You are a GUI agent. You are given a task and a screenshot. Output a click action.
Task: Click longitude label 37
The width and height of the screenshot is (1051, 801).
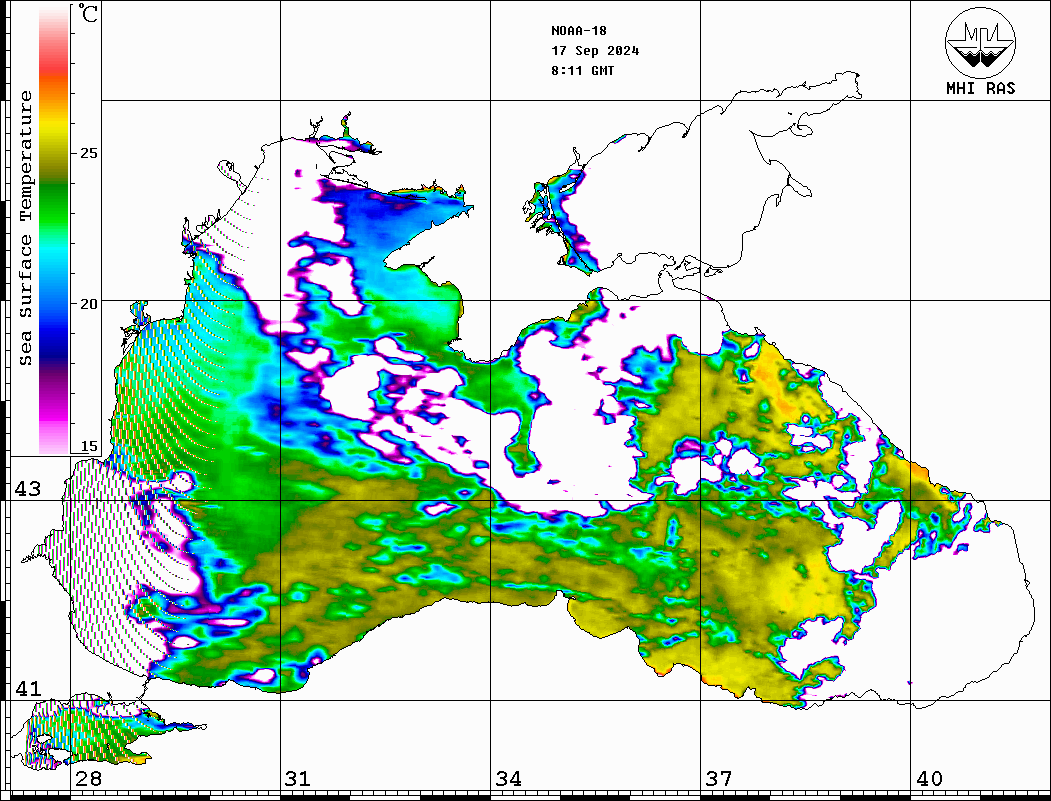(719, 778)
